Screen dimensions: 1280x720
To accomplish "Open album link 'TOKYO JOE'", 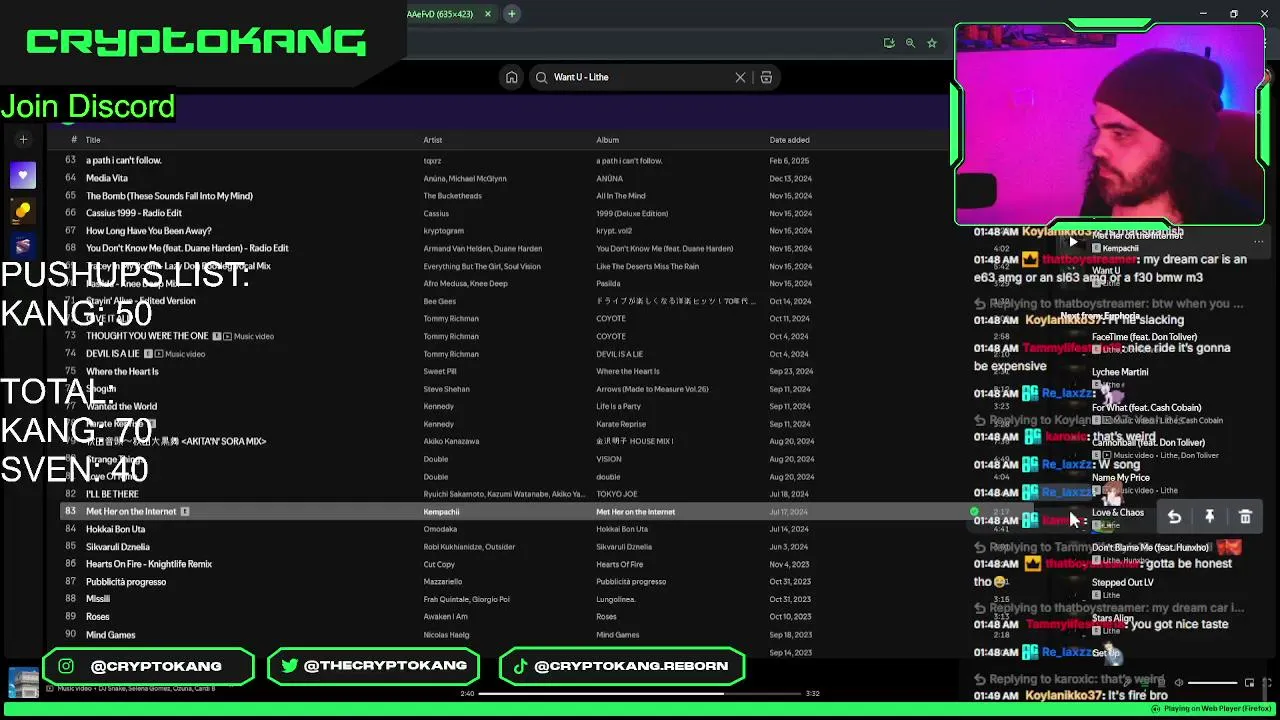I will 617,494.
